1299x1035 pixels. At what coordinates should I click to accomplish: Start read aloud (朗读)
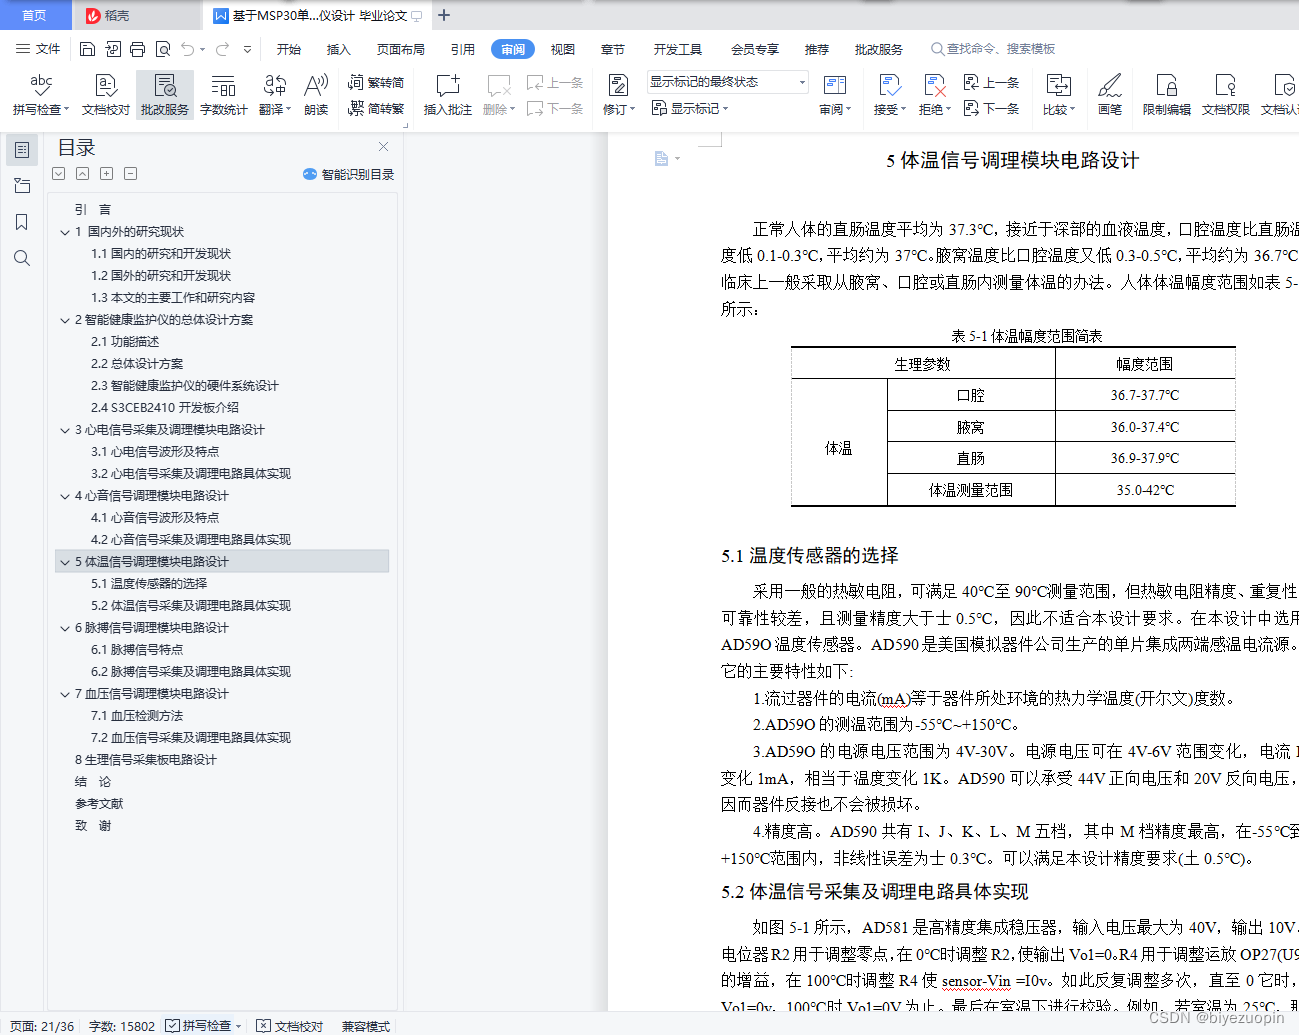(x=316, y=95)
